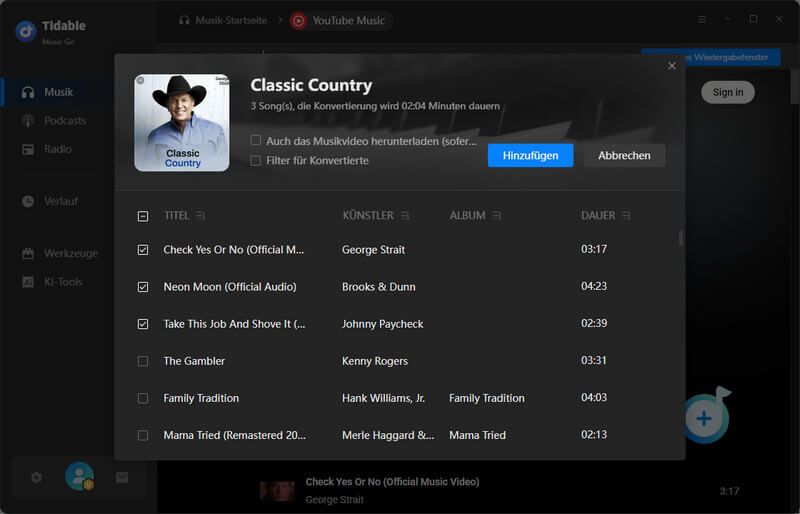The height and width of the screenshot is (514, 800).
Task: Sort list by TITEL column icon
Action: pos(201,216)
